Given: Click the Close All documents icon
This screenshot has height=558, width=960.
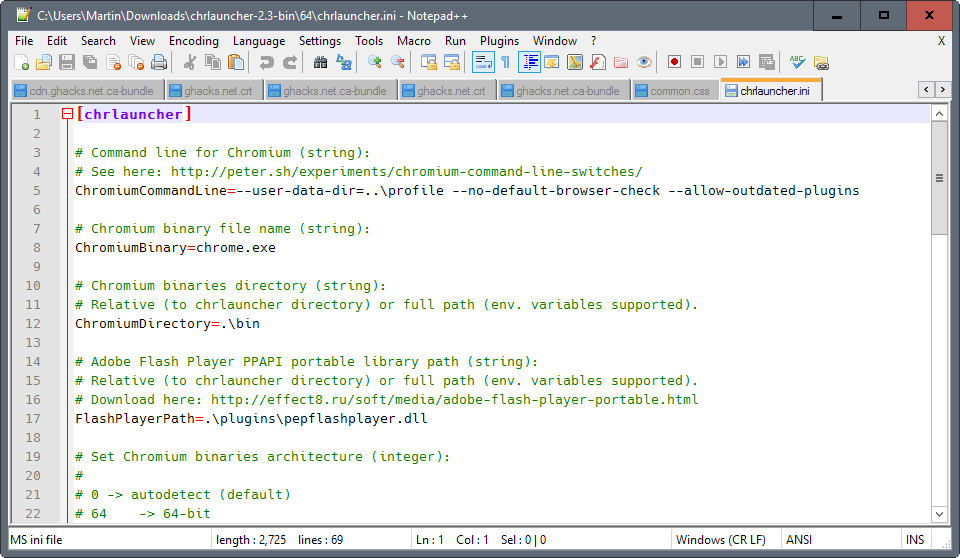Looking at the screenshot, I should pos(136,62).
